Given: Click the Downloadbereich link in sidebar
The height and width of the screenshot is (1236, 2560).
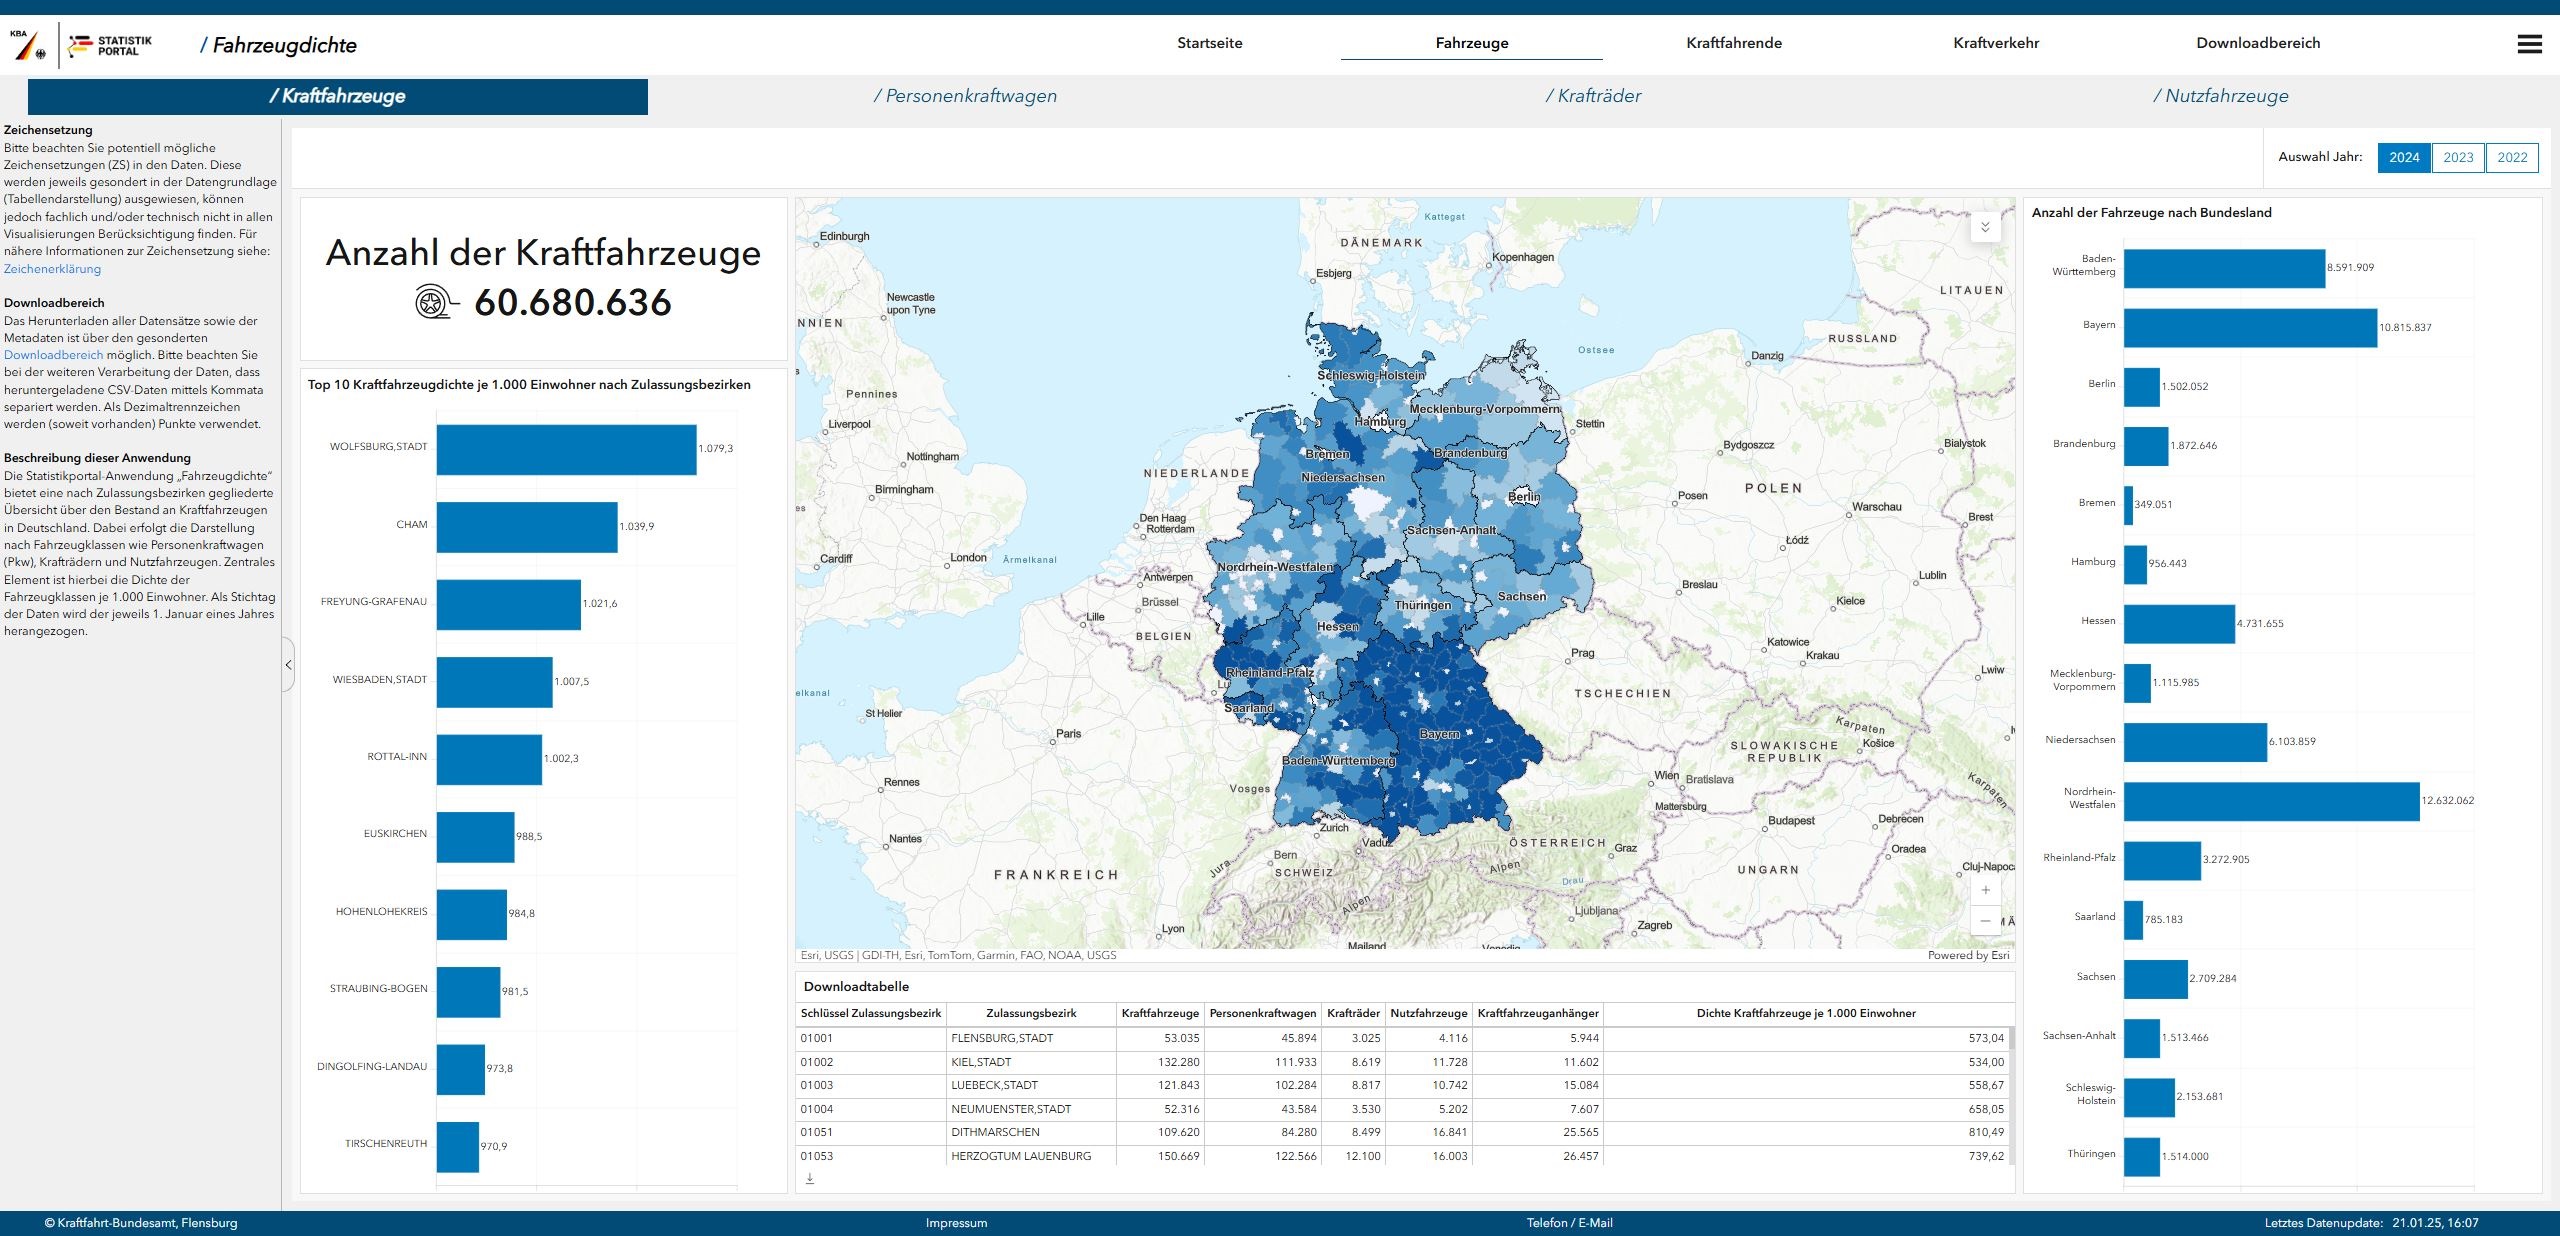Looking at the screenshot, I should pos(53,355).
